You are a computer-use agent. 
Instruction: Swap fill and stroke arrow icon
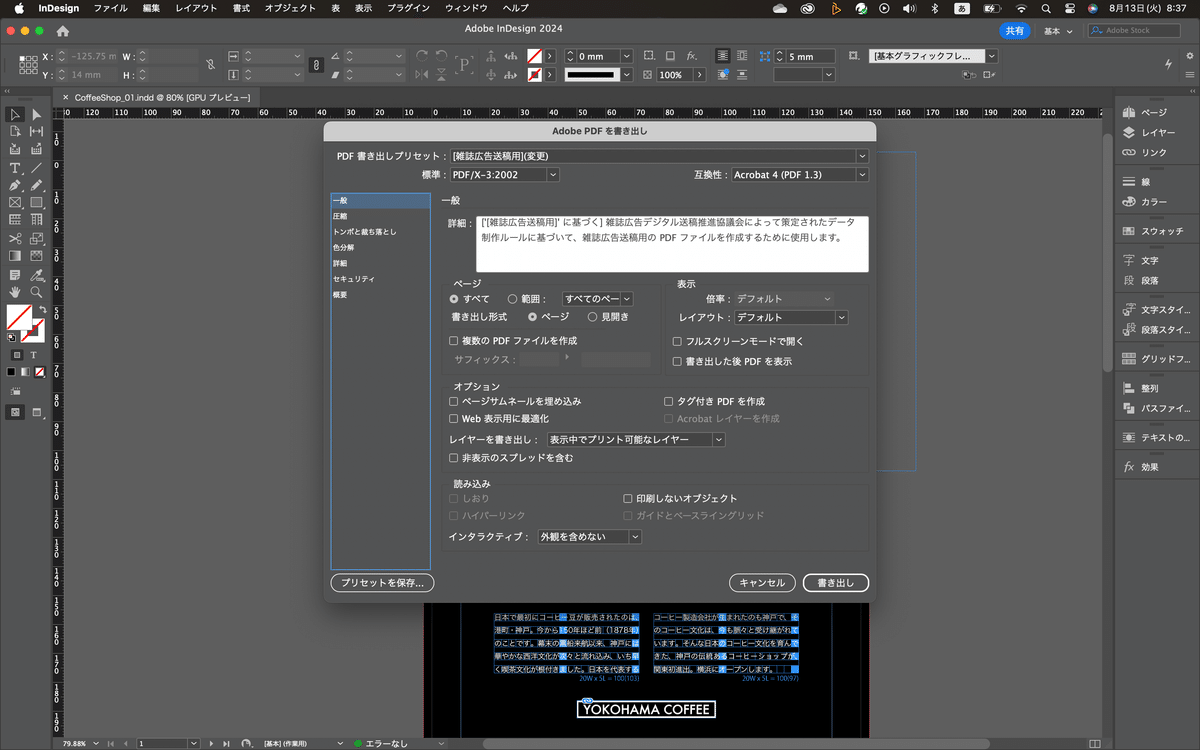click(41, 310)
